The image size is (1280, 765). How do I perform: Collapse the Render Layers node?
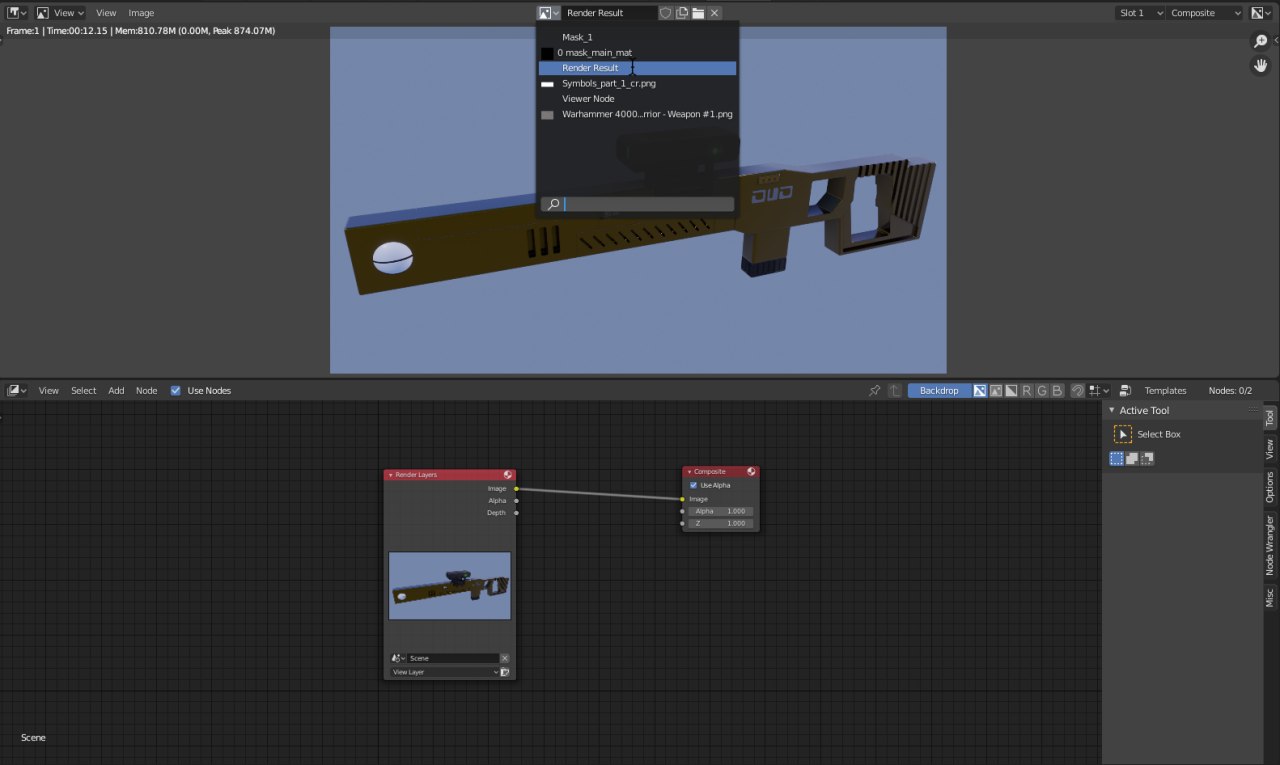coord(391,475)
